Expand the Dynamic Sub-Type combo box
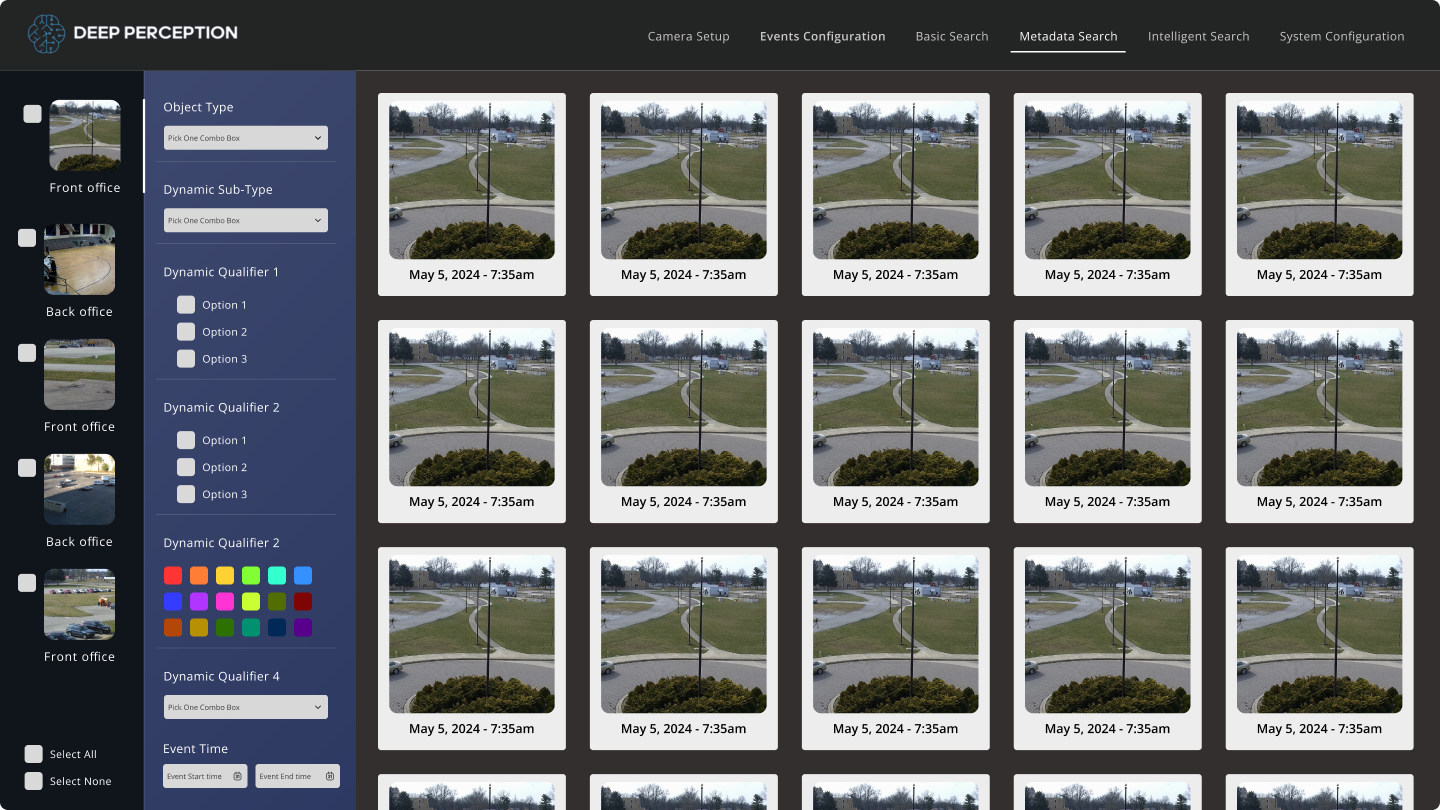 (x=246, y=220)
